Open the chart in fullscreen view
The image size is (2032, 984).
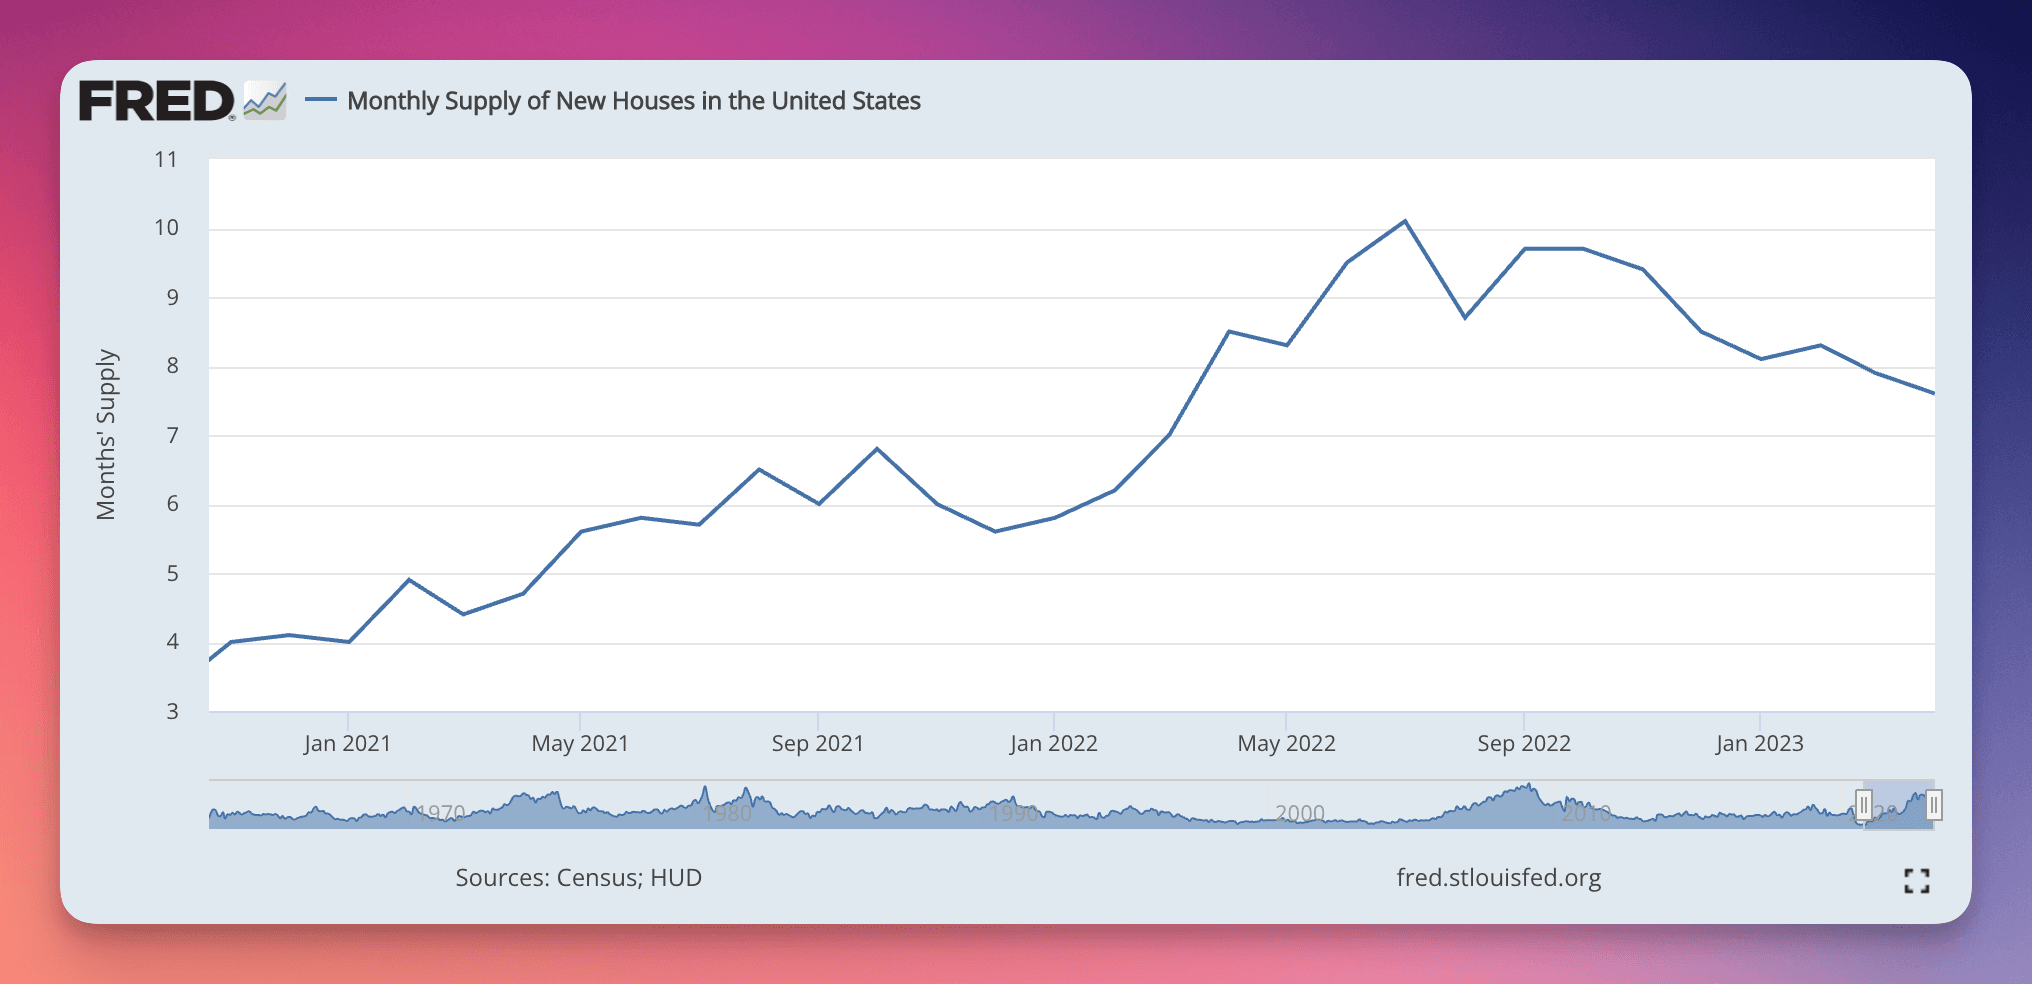[1916, 880]
